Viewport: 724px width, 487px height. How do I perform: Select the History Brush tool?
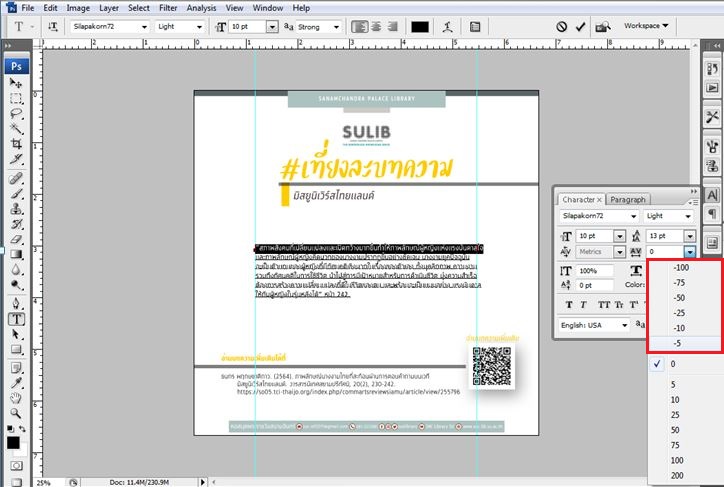pos(16,224)
